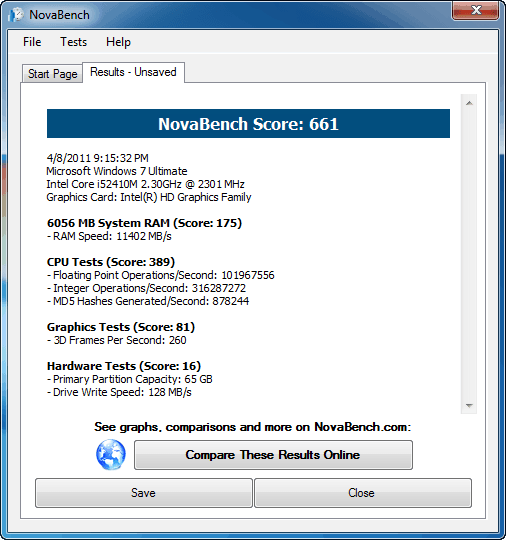Open the Tests menu
This screenshot has height=540, width=506.
73,42
